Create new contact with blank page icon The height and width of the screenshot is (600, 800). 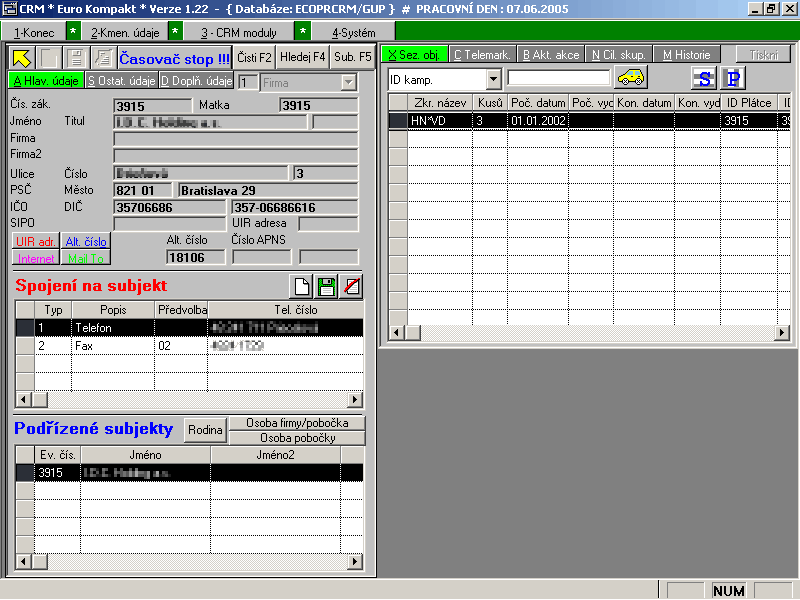(301, 286)
